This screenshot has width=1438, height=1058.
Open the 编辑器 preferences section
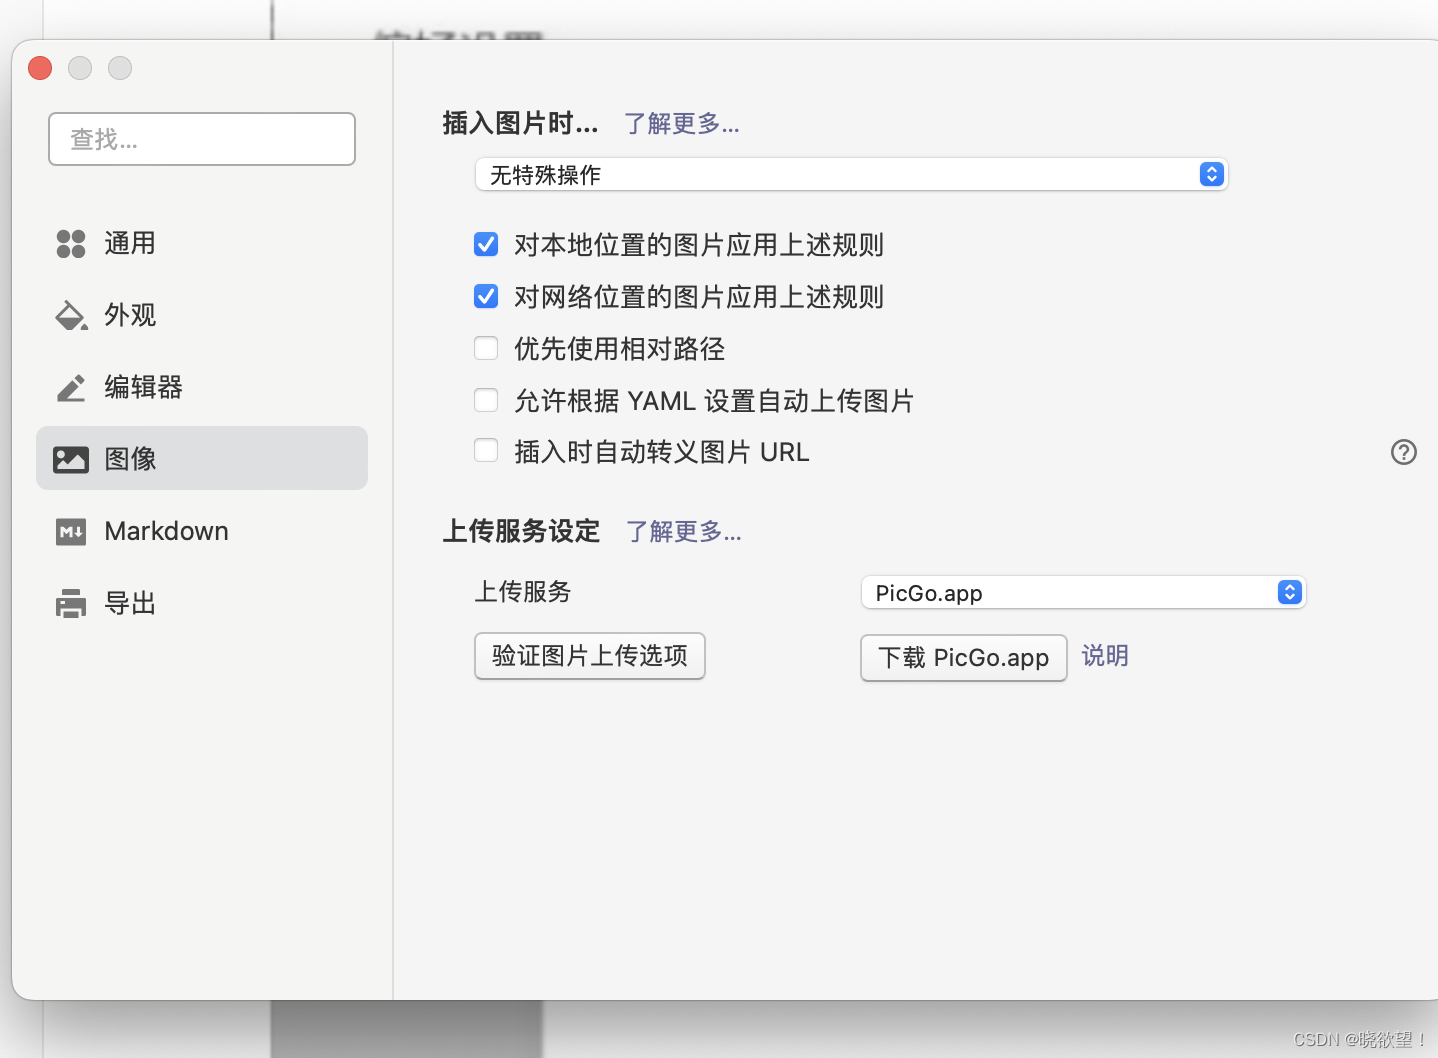tap(202, 387)
